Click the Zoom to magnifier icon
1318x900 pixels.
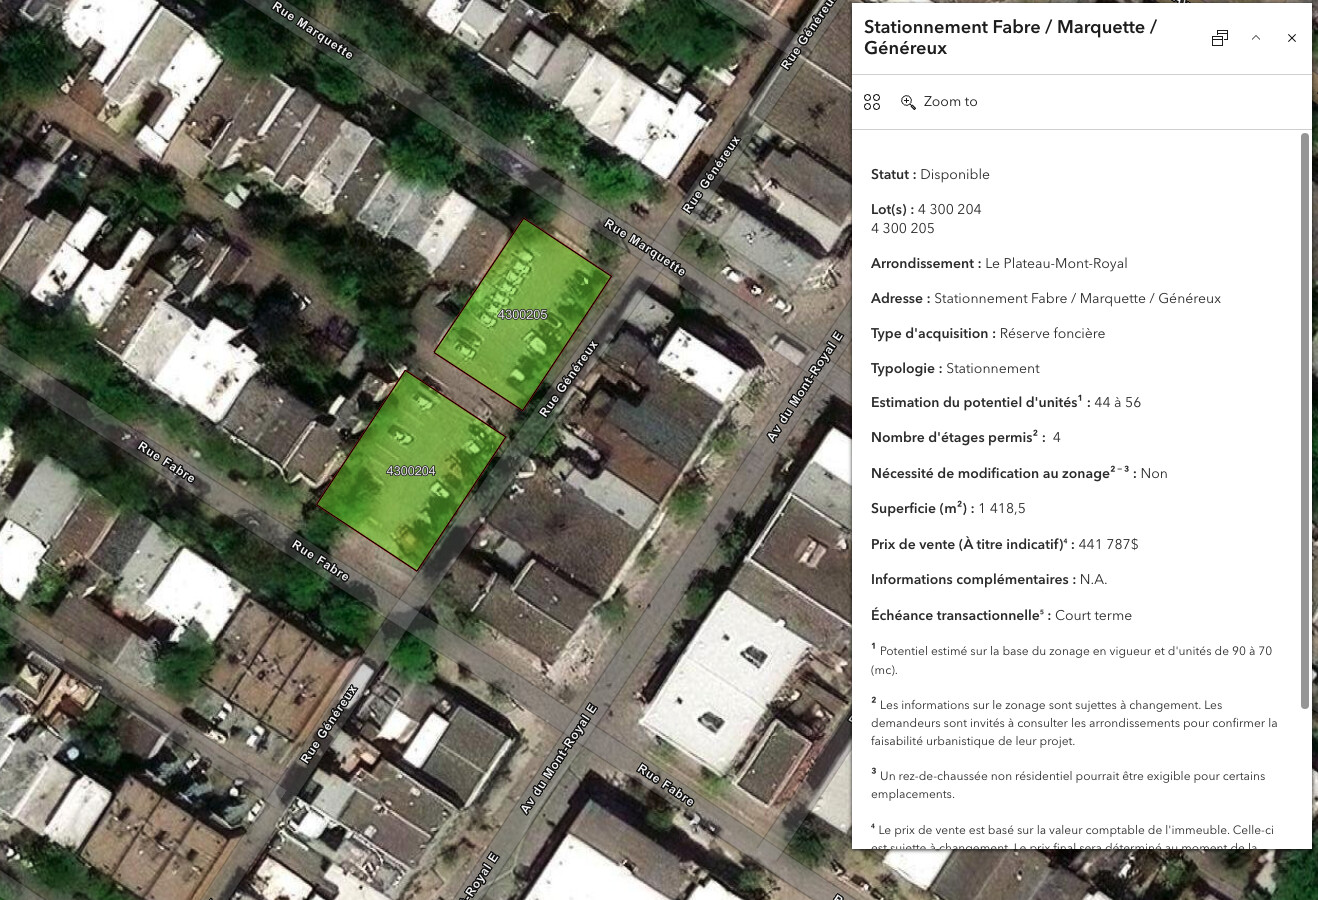[908, 102]
